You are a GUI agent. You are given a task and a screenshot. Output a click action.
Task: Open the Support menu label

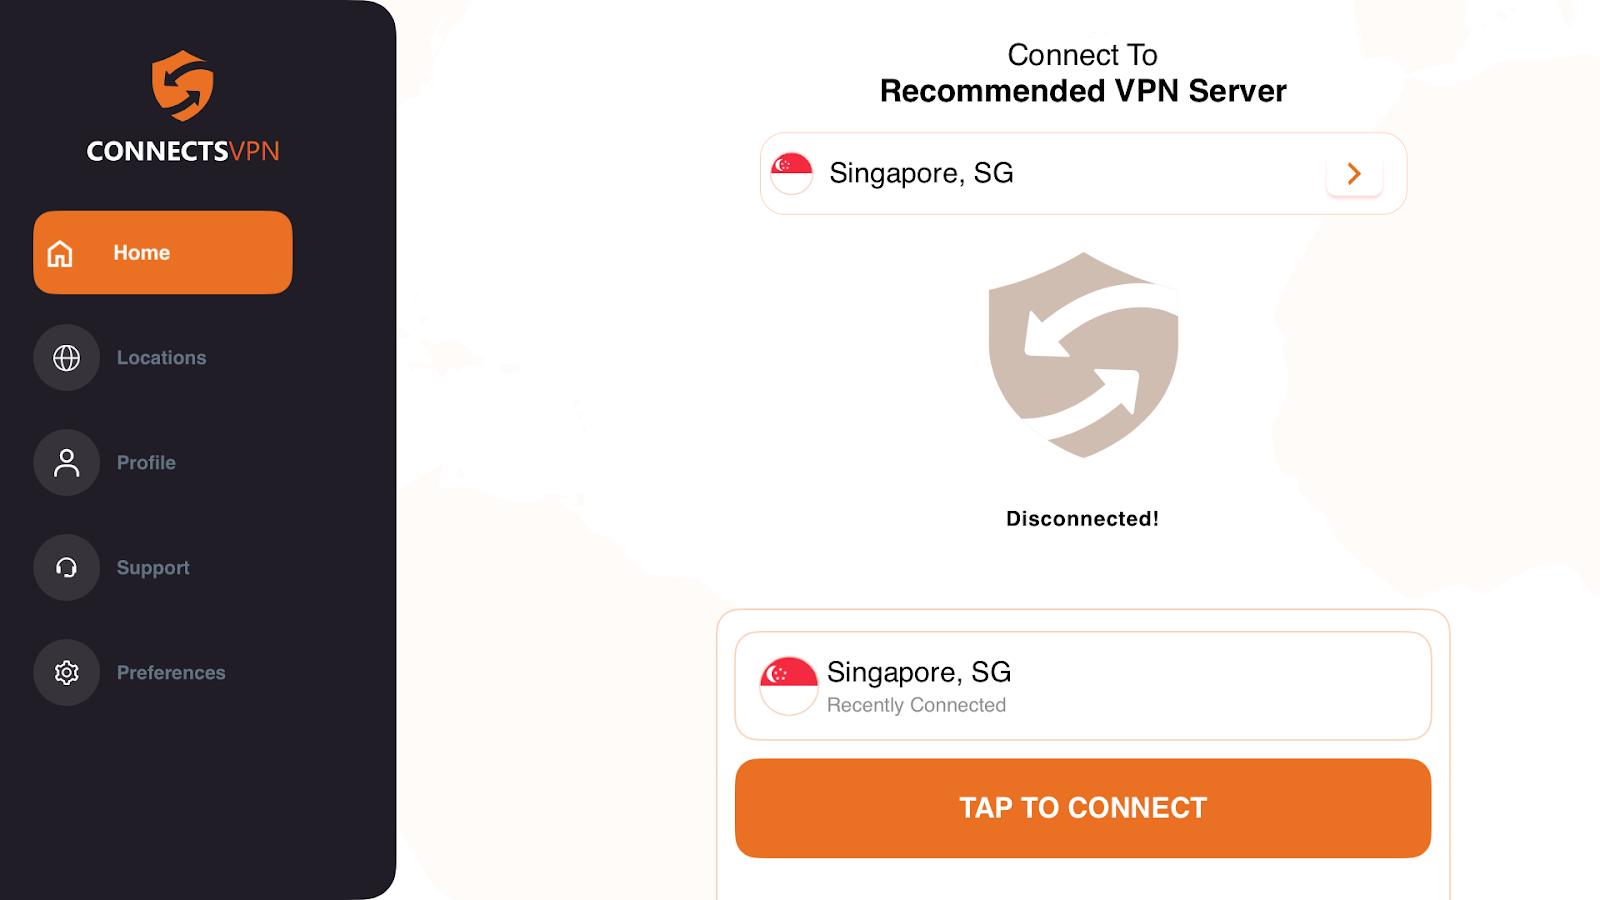tap(153, 568)
